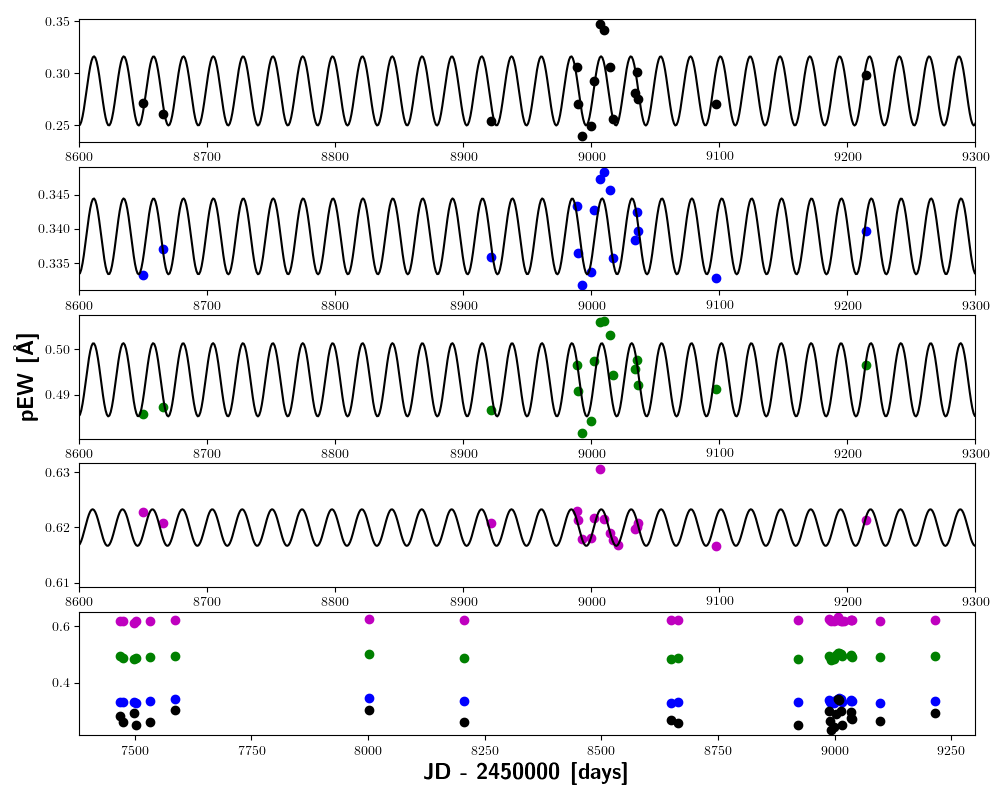Select the 8800 tick label under the green-points panel

tap(335, 454)
